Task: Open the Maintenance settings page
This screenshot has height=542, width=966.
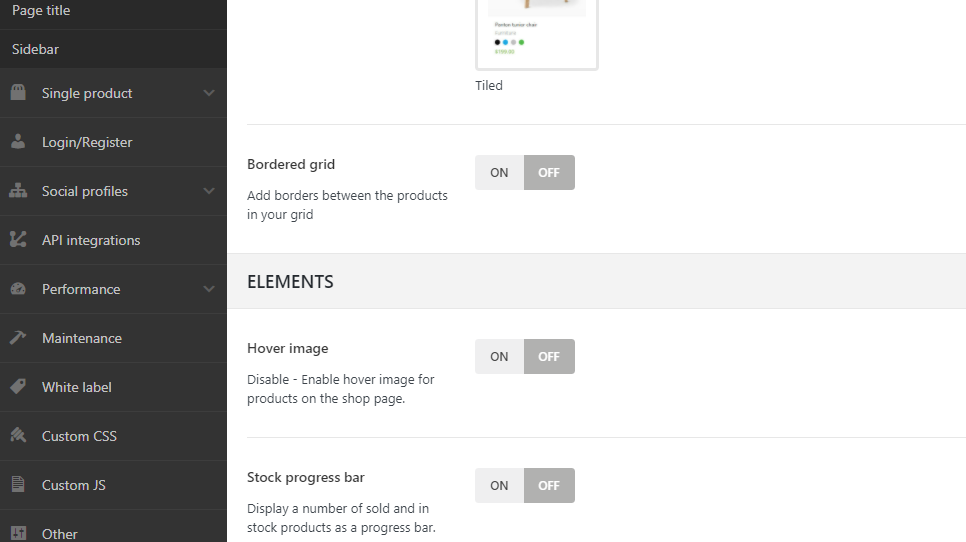Action: 82,338
